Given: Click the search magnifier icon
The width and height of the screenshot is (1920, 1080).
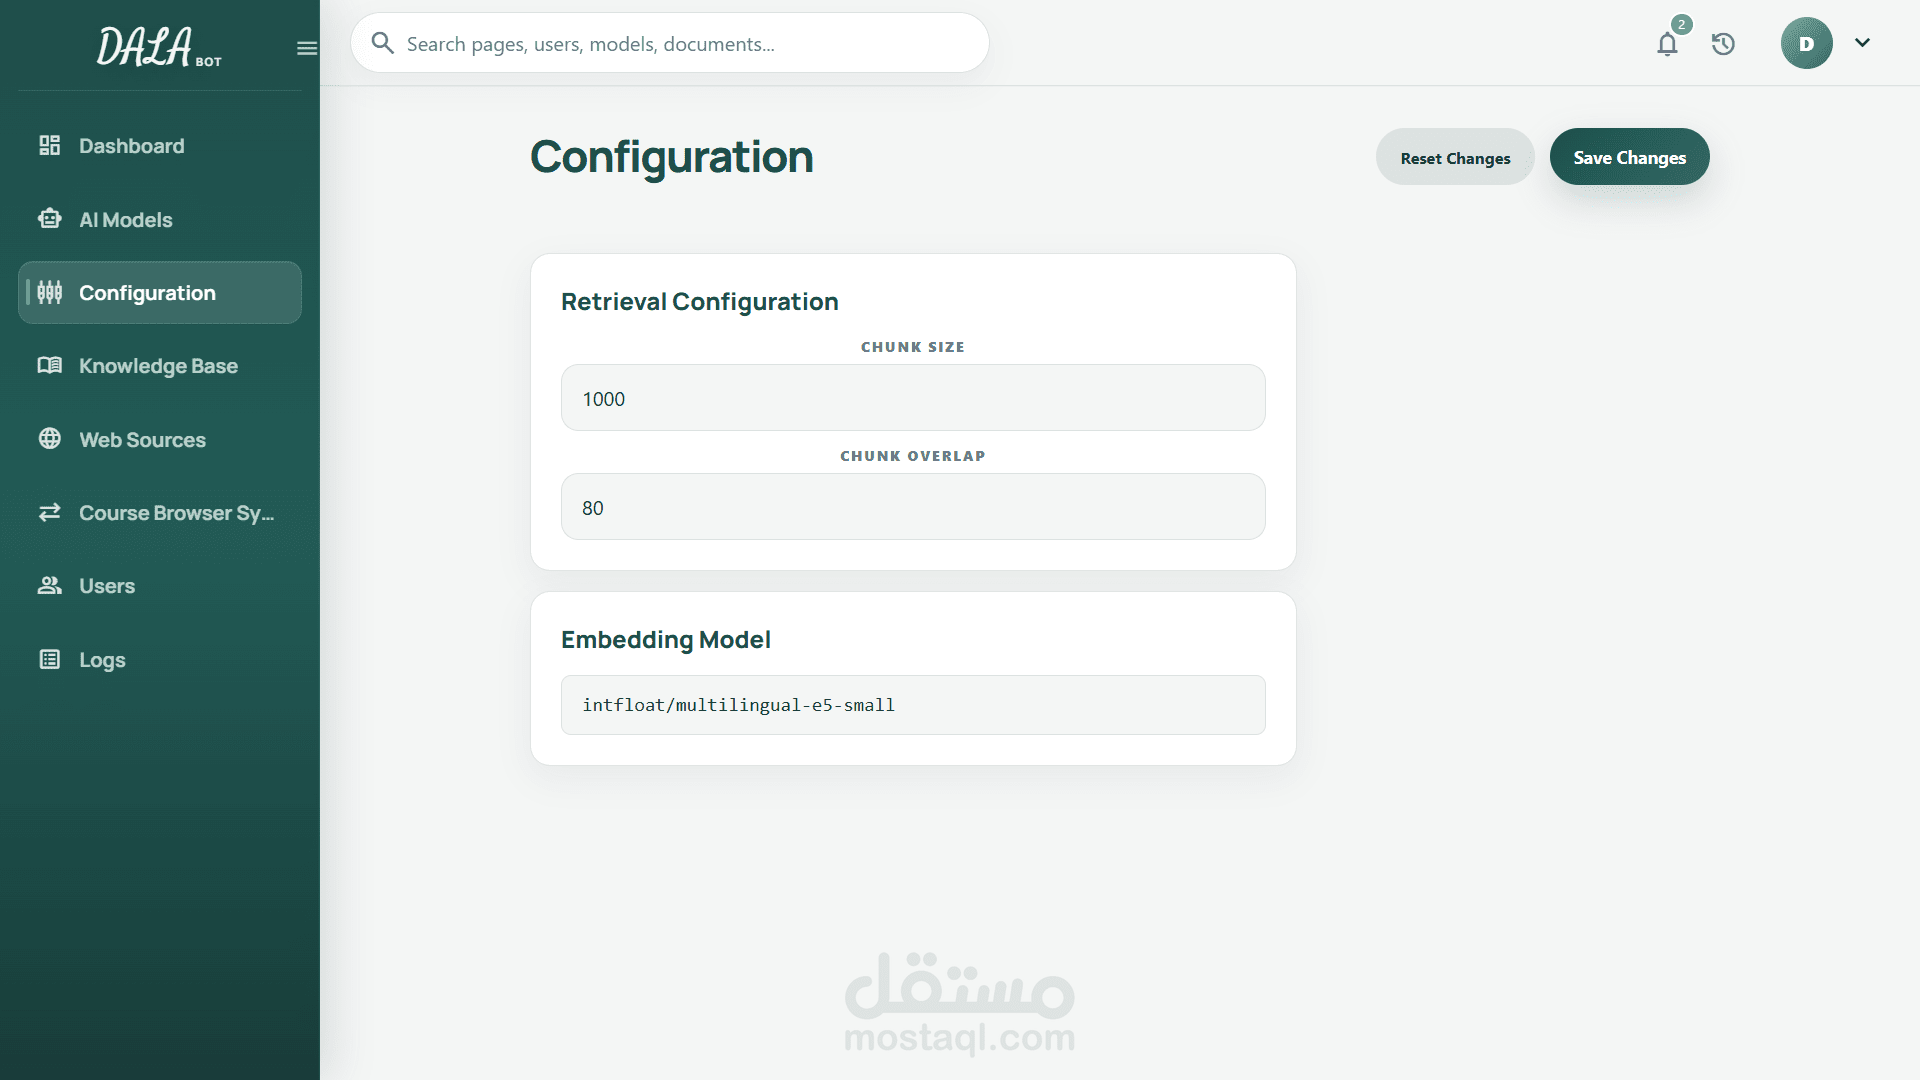Looking at the screenshot, I should (x=382, y=43).
